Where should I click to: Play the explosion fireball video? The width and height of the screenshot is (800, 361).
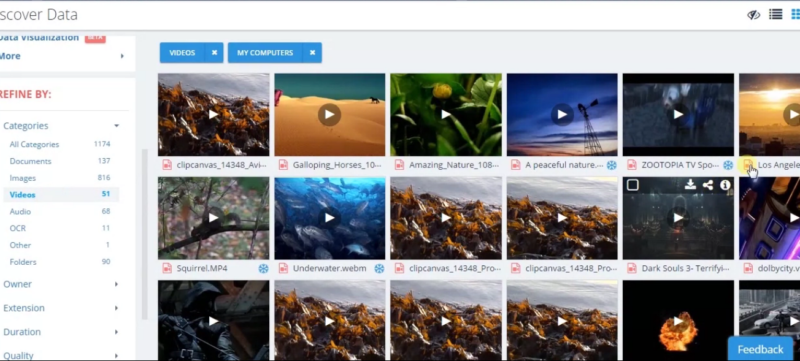(678, 321)
